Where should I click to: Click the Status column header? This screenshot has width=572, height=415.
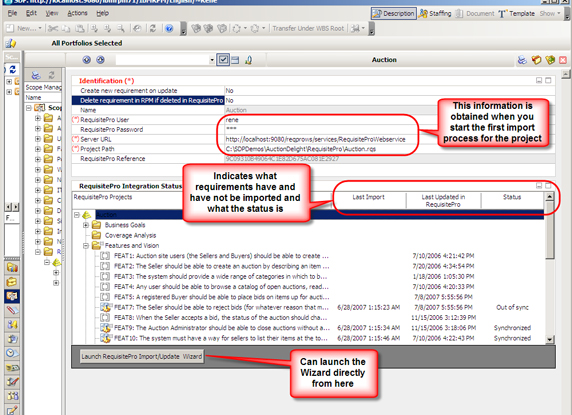[512, 197]
